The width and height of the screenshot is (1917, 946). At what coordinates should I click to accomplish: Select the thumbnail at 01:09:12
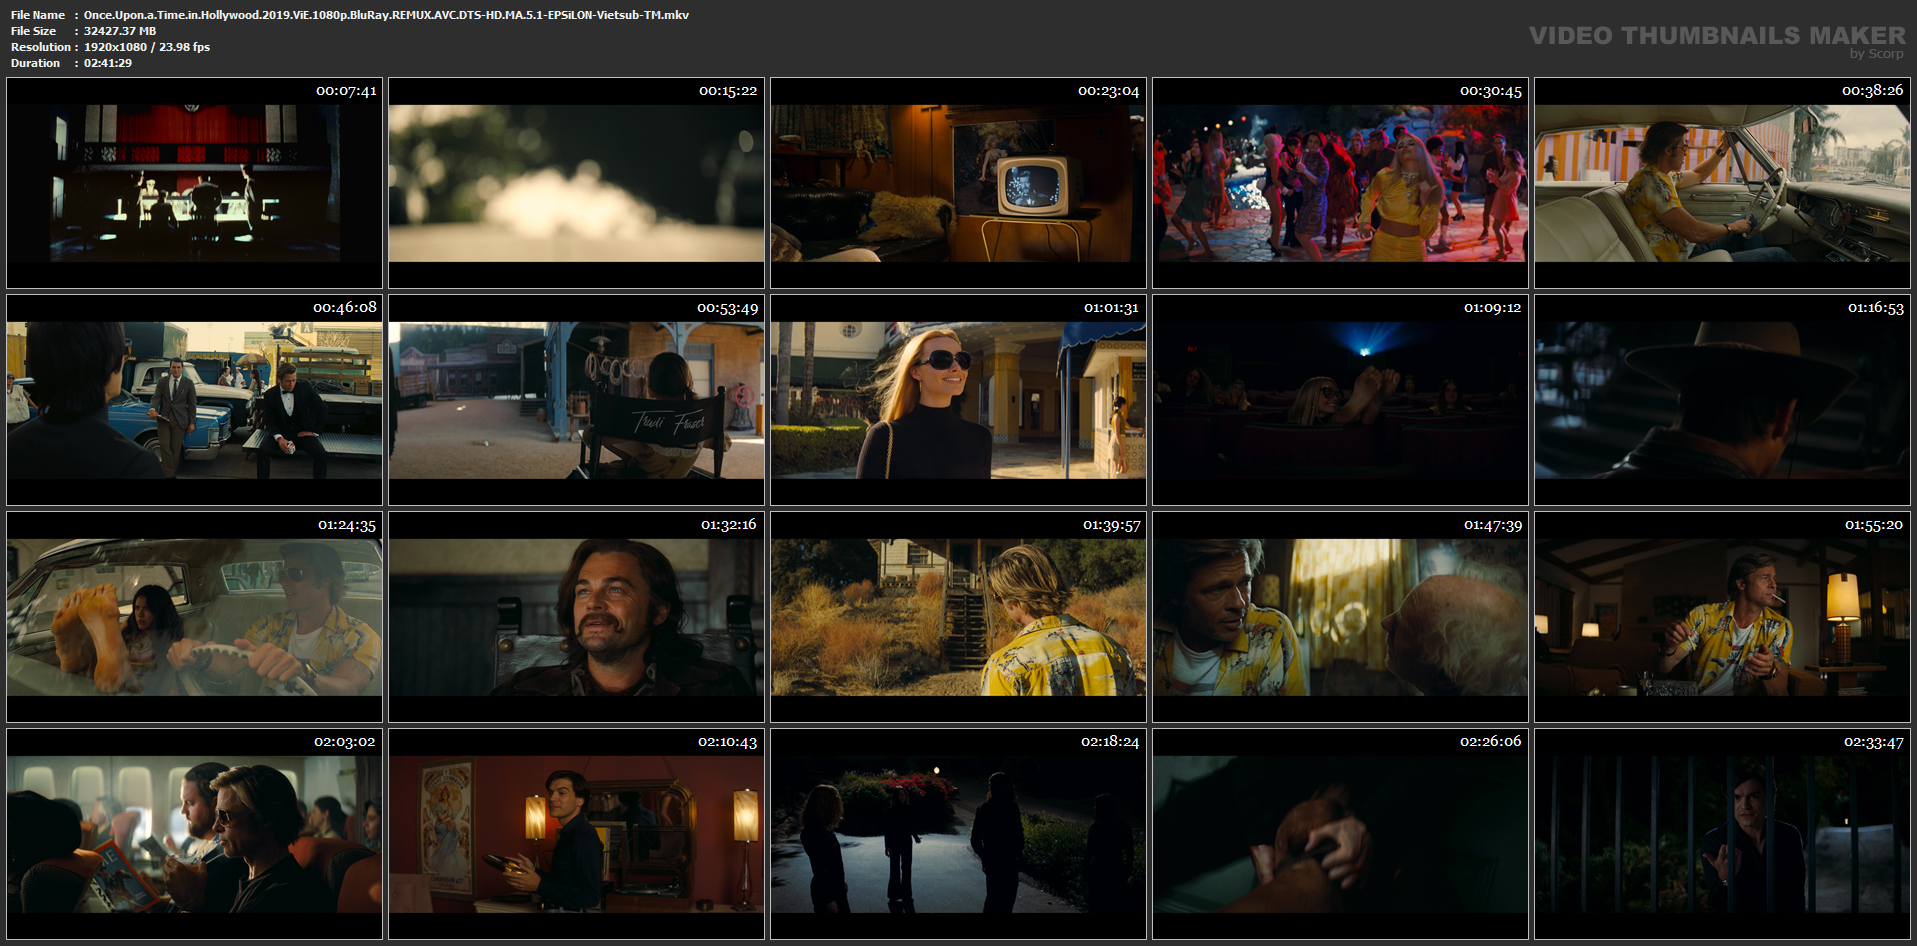[1340, 400]
